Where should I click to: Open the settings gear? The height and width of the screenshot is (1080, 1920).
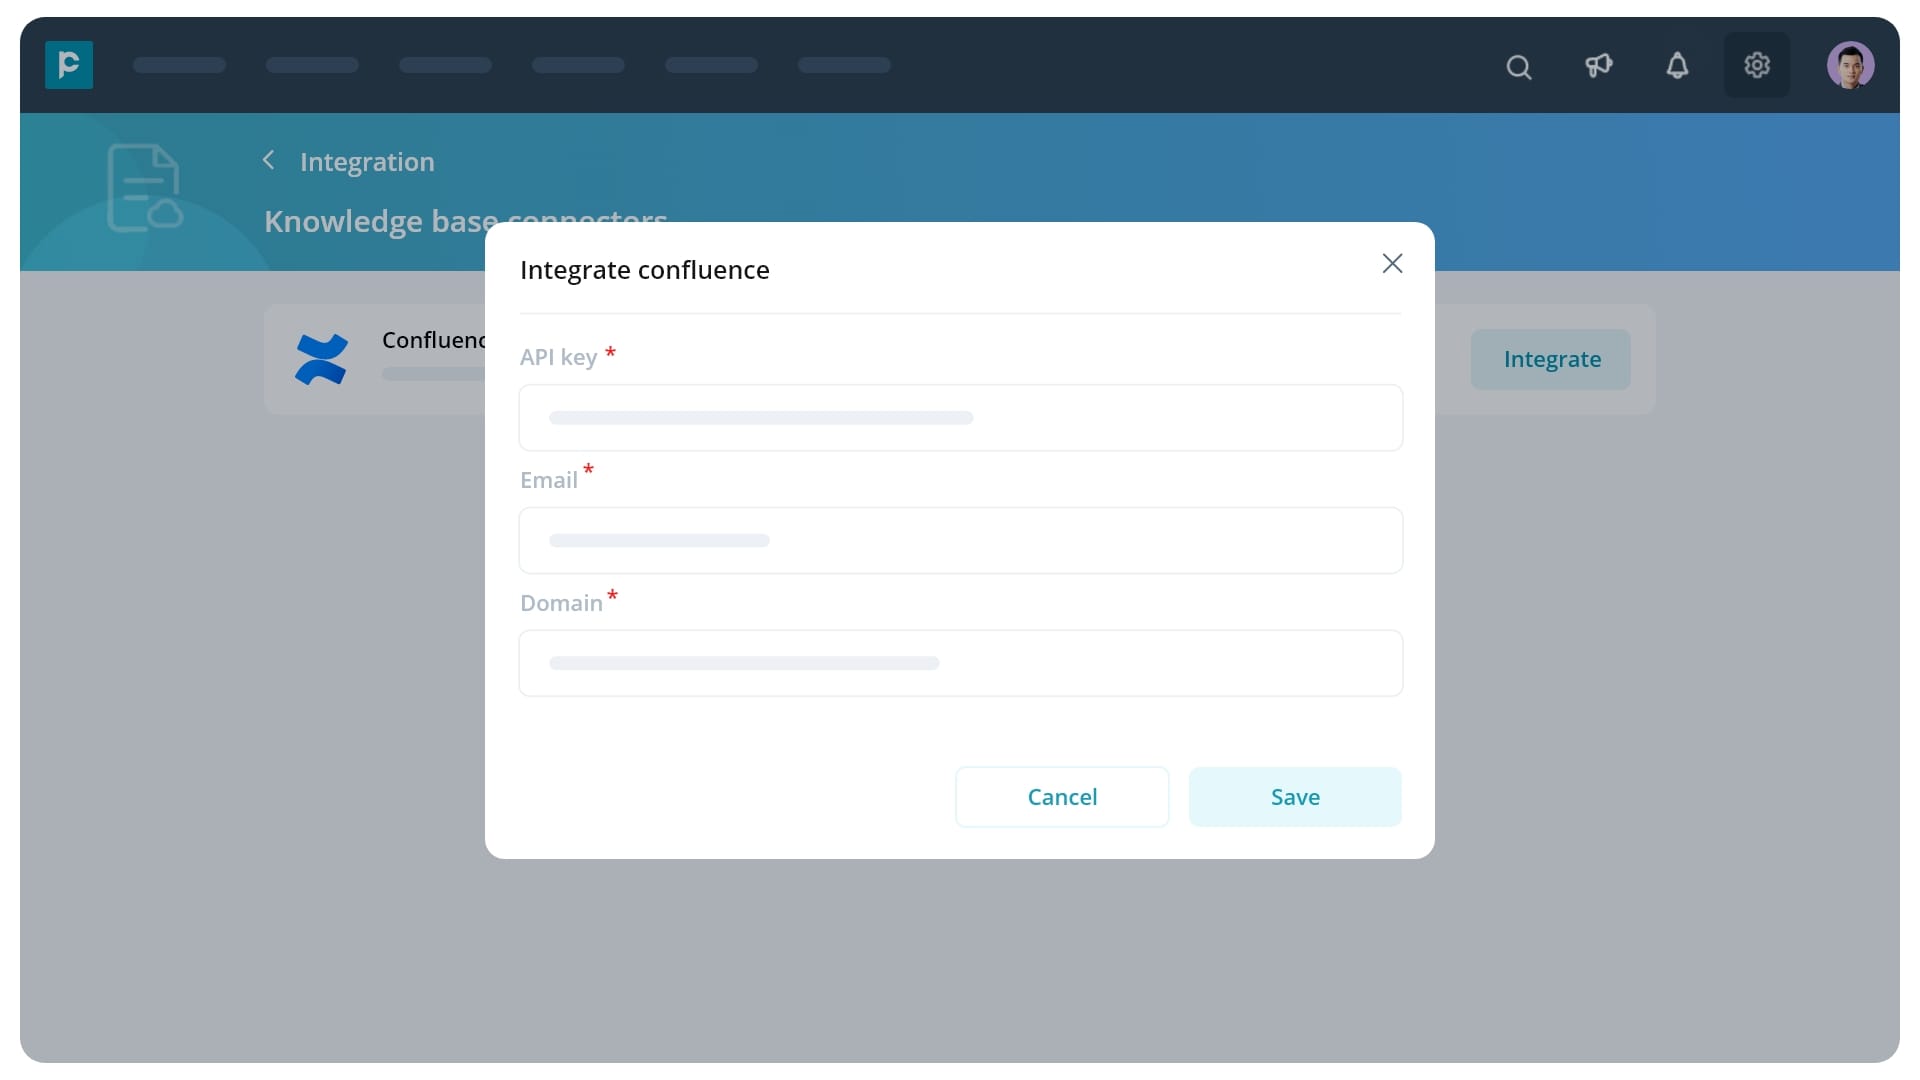[1756, 65]
